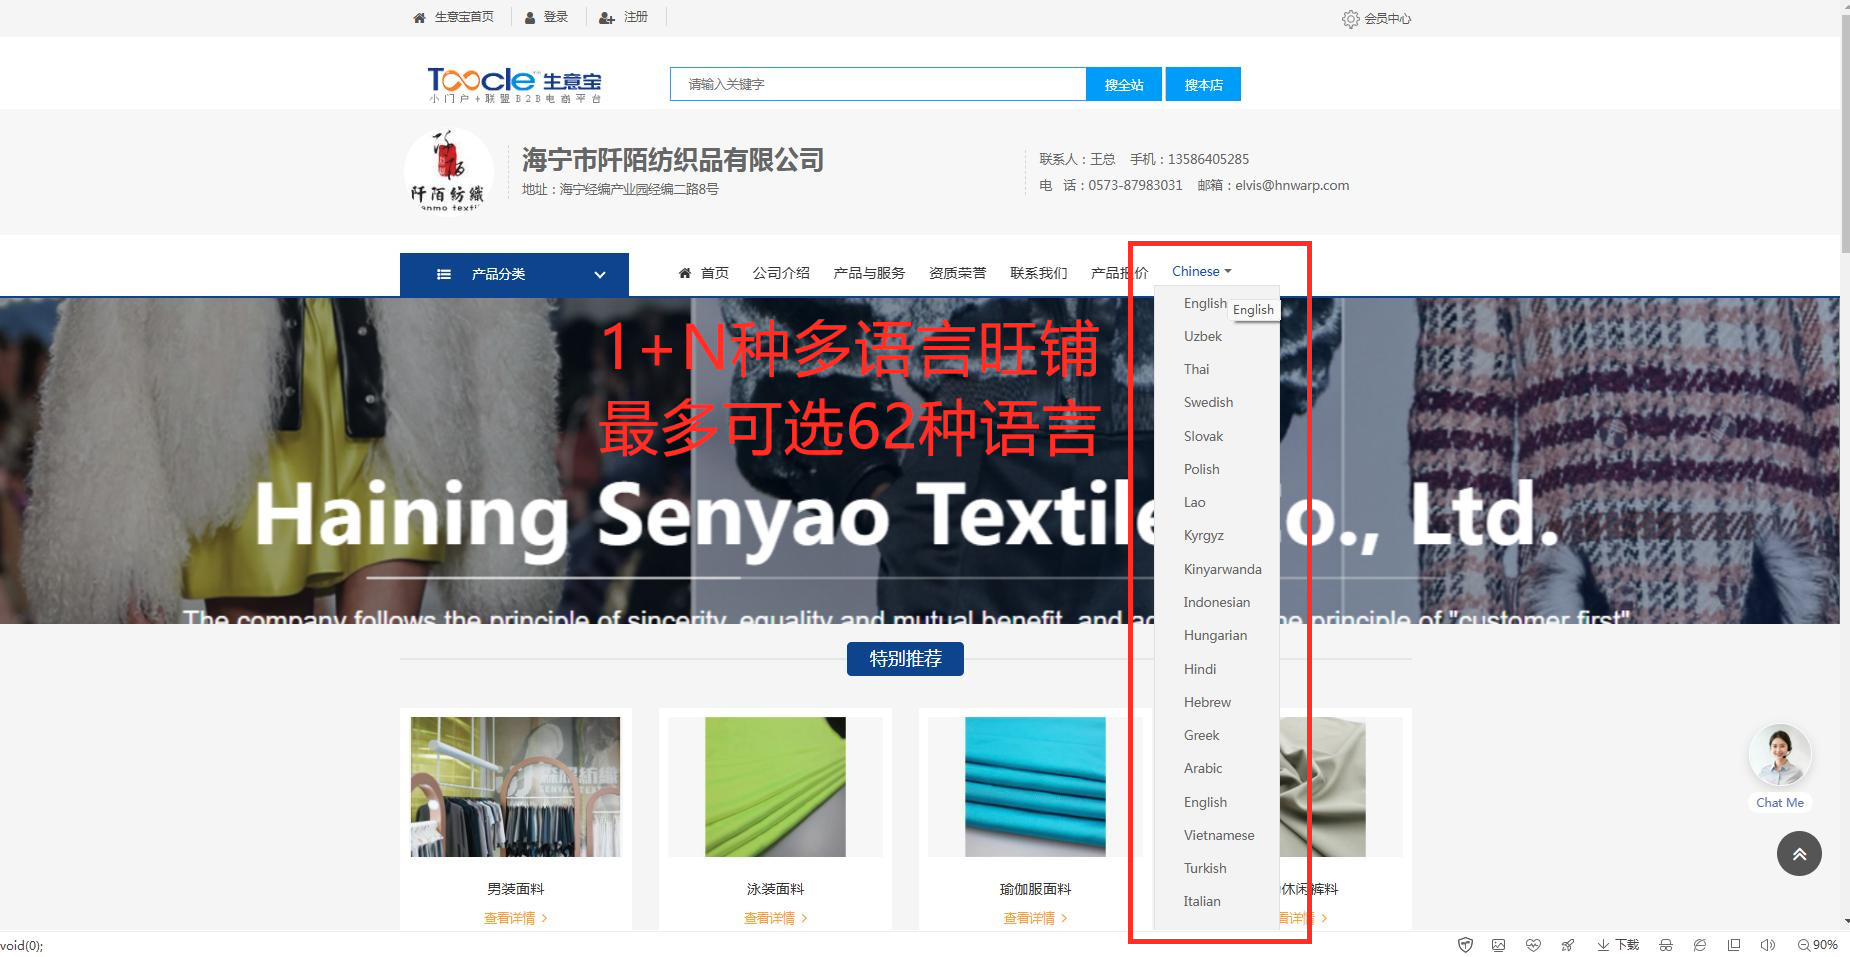Select Hindi language
Image resolution: width=1850 pixels, height=957 pixels.
click(1200, 669)
